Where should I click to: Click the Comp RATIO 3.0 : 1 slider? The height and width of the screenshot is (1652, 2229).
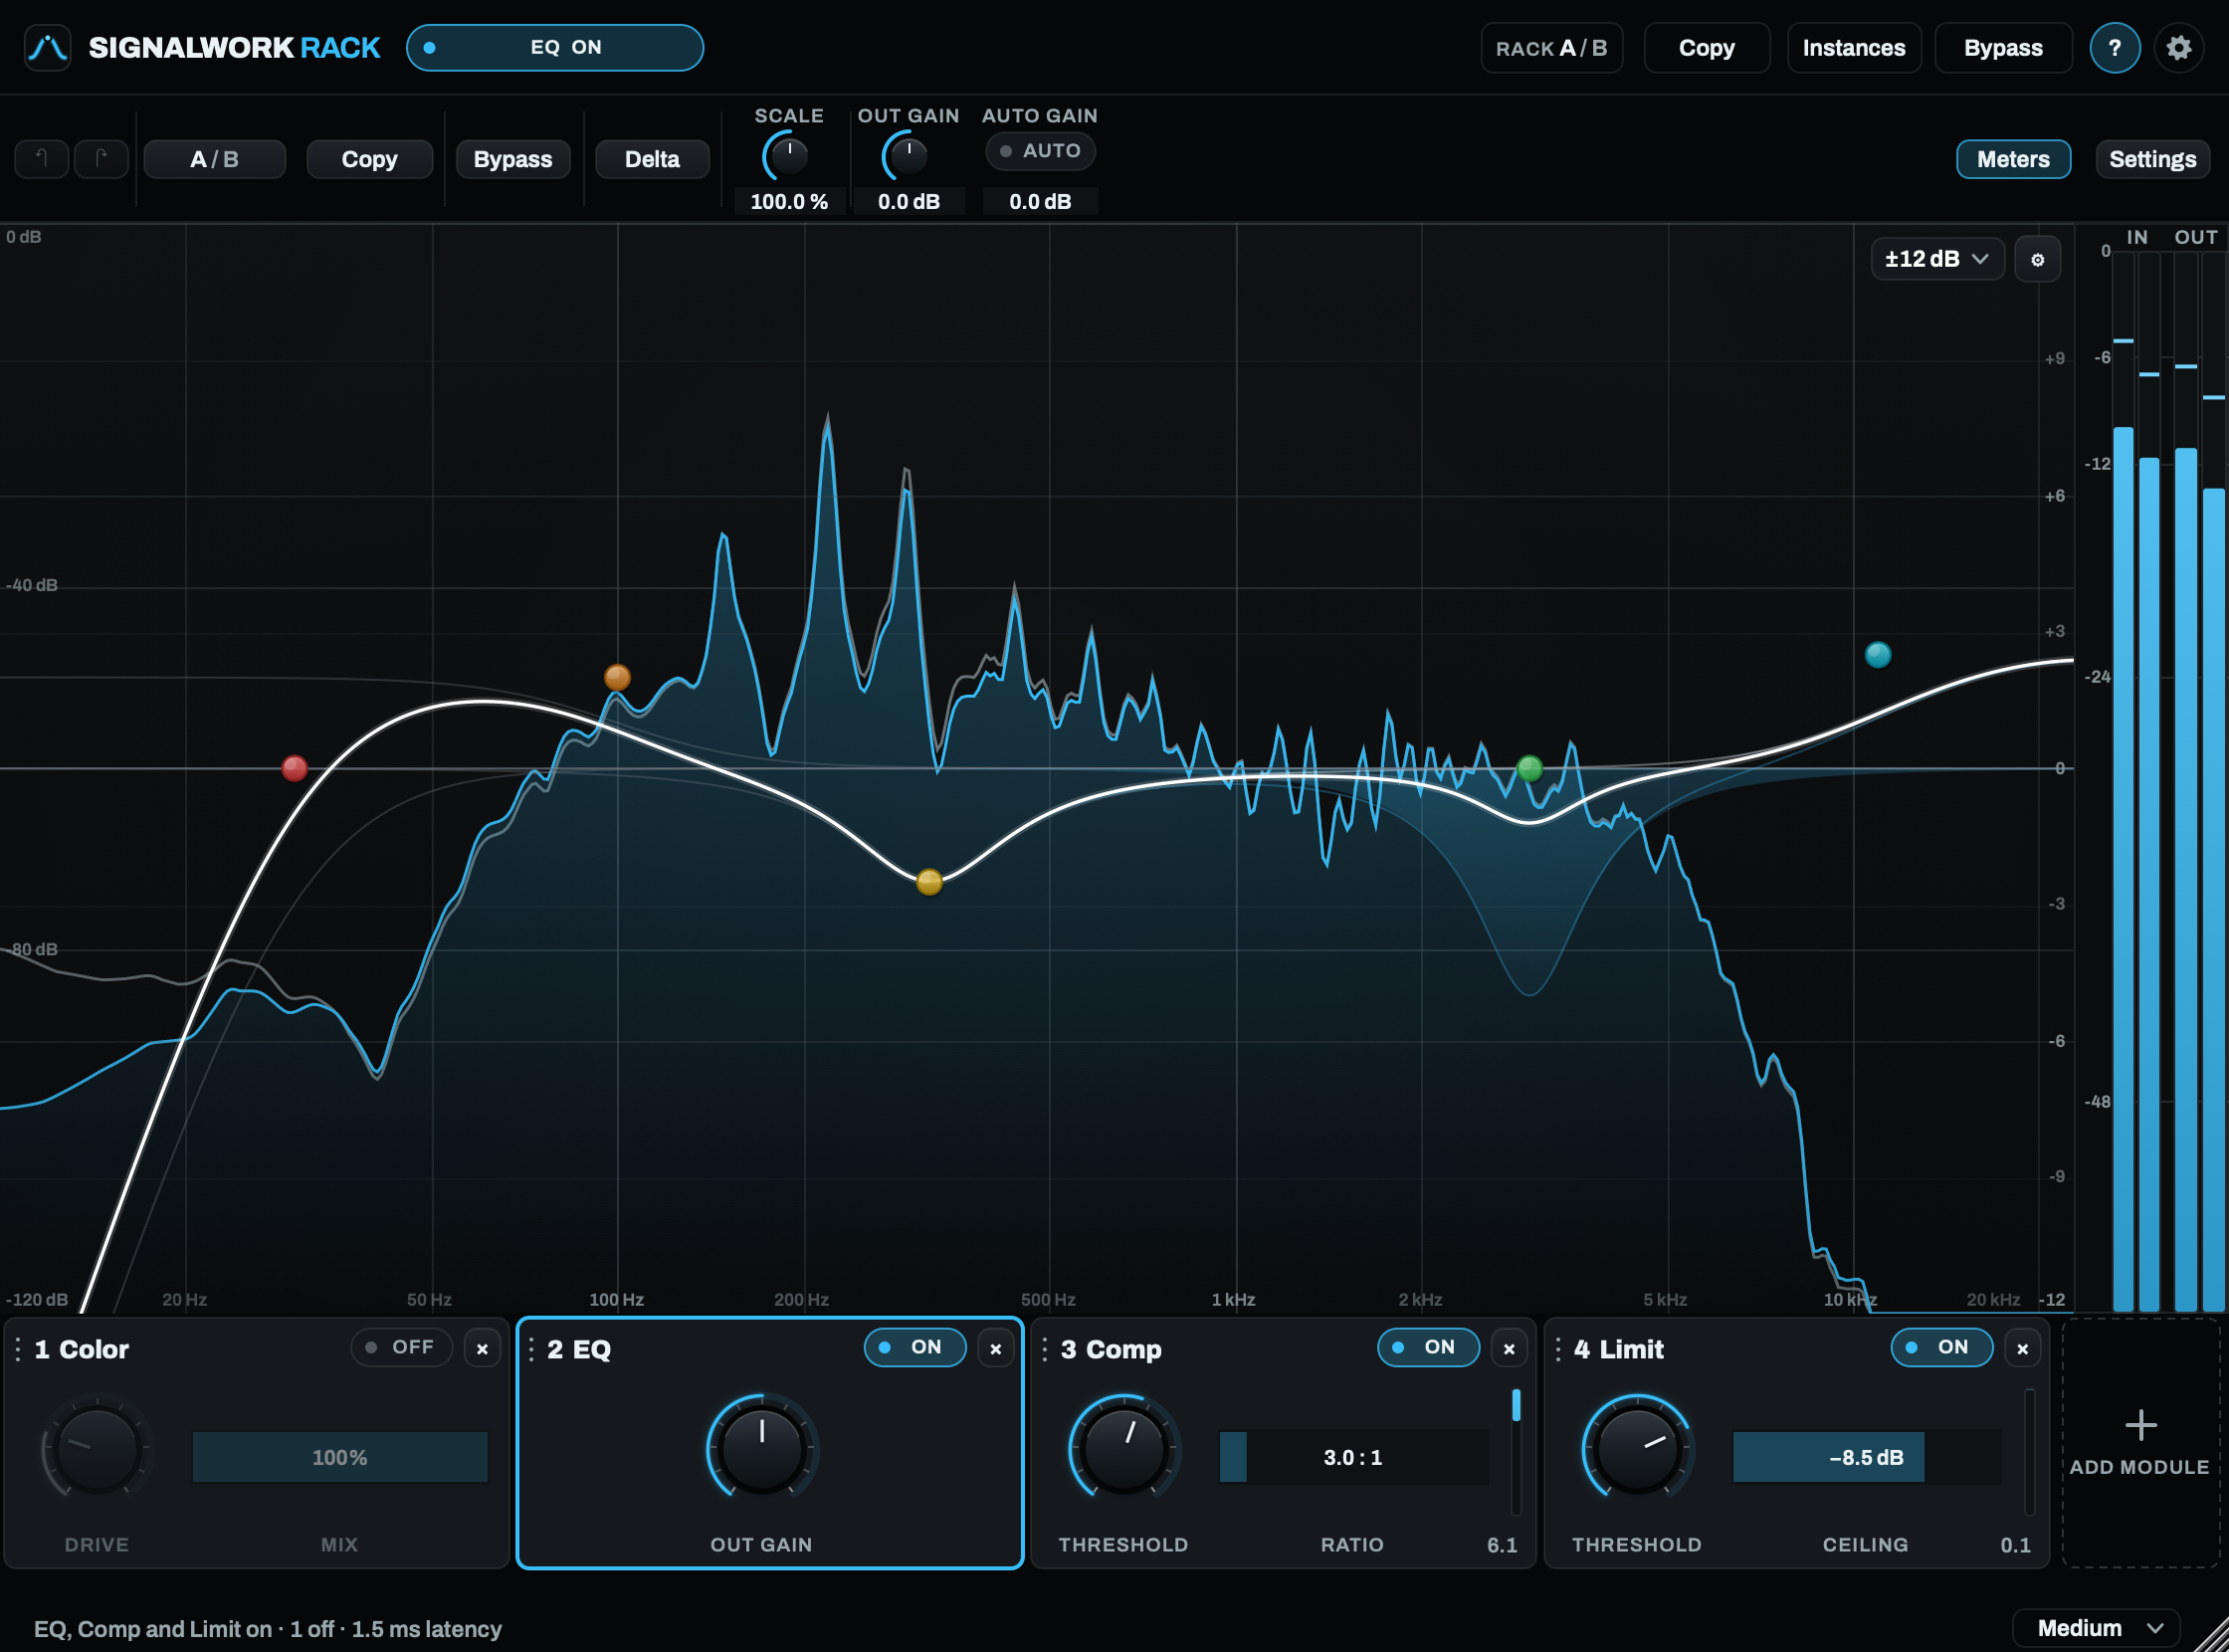coord(1353,1457)
